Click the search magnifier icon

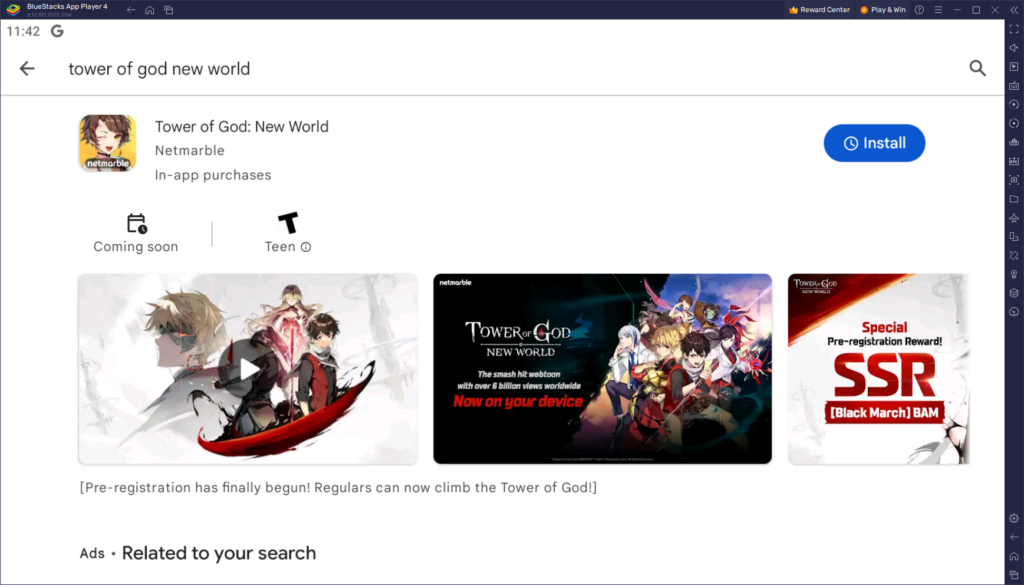[978, 68]
